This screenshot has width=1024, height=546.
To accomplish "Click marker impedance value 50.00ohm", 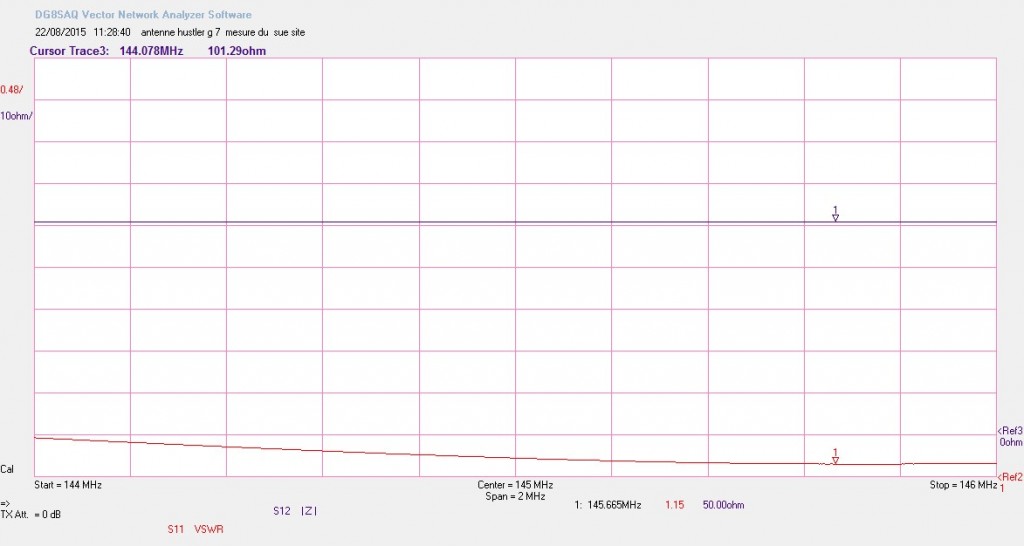I will click(723, 505).
